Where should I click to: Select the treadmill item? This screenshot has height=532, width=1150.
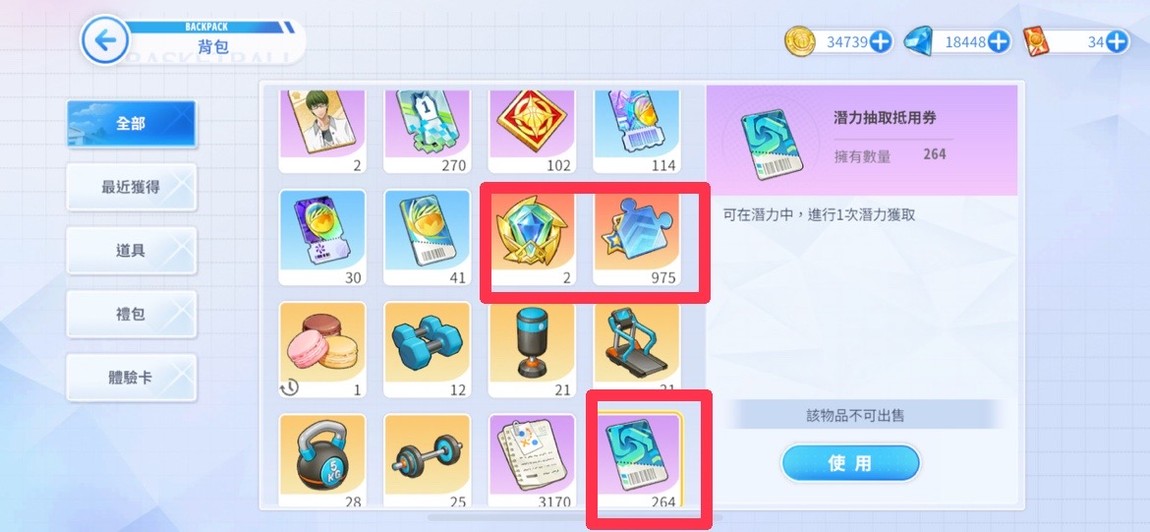coord(637,349)
